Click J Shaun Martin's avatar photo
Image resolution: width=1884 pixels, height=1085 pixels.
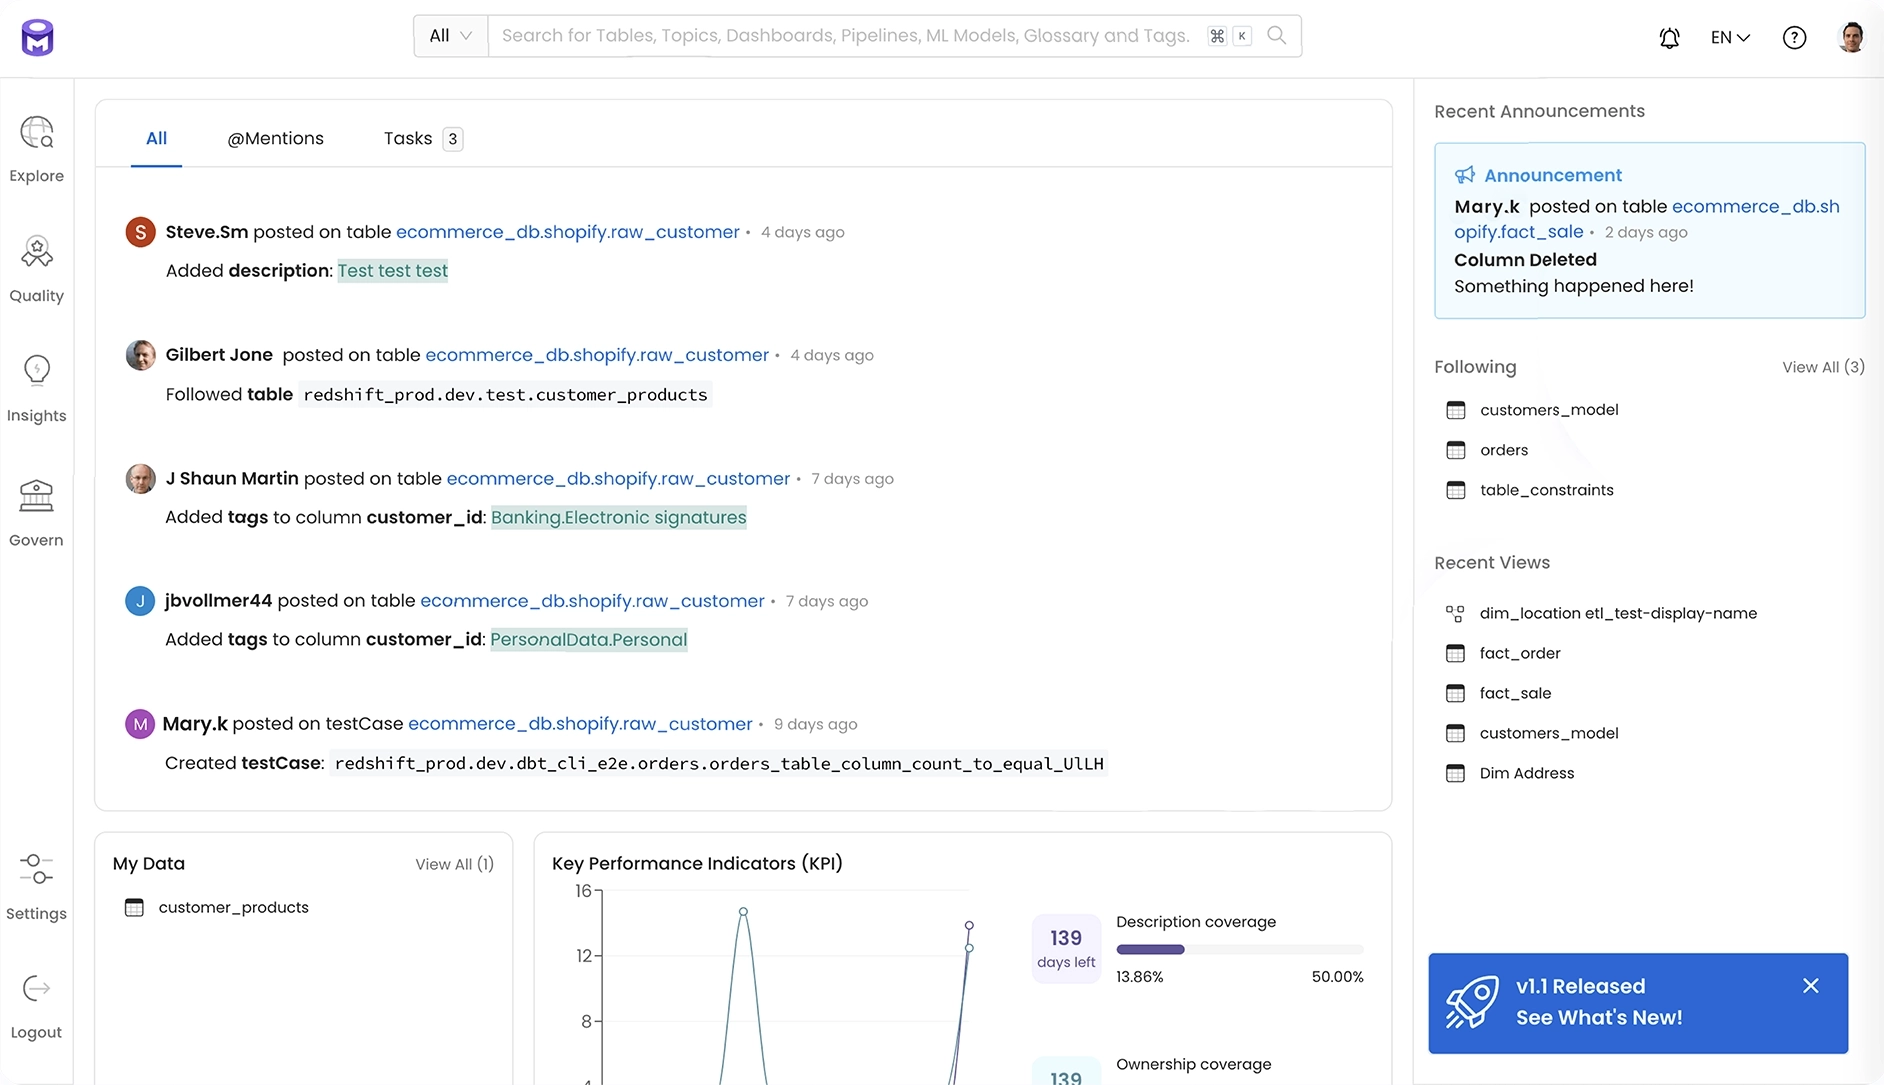point(140,479)
